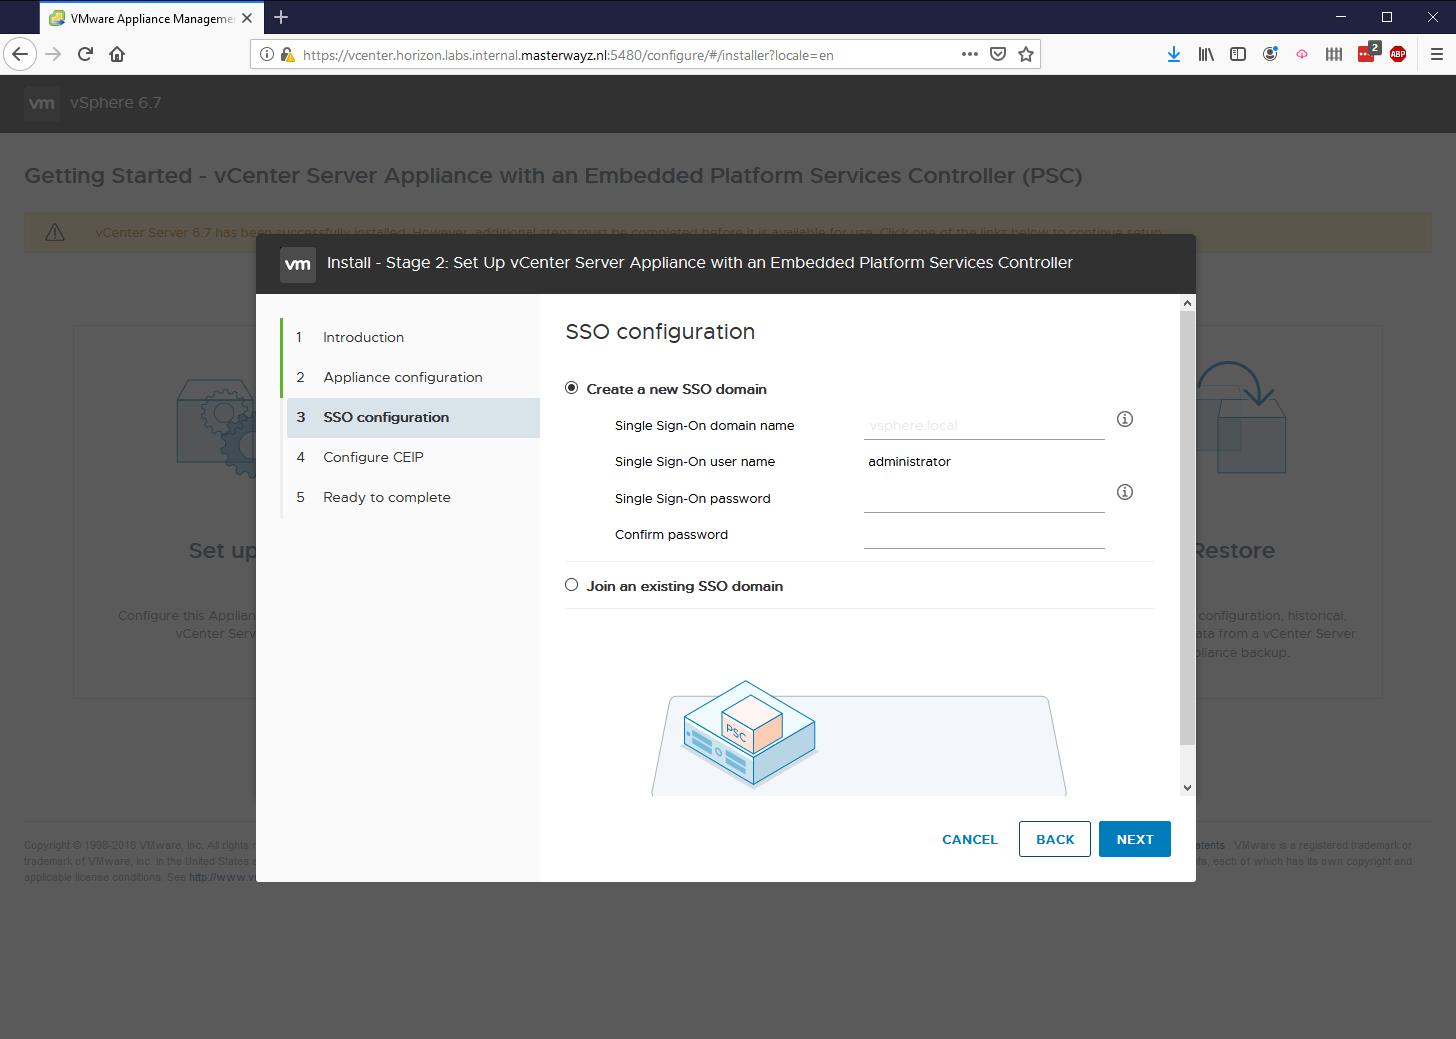Screen dimensions: 1456x1039
Task: Click the vSphere 6.7 vm logo
Action: coord(42,103)
